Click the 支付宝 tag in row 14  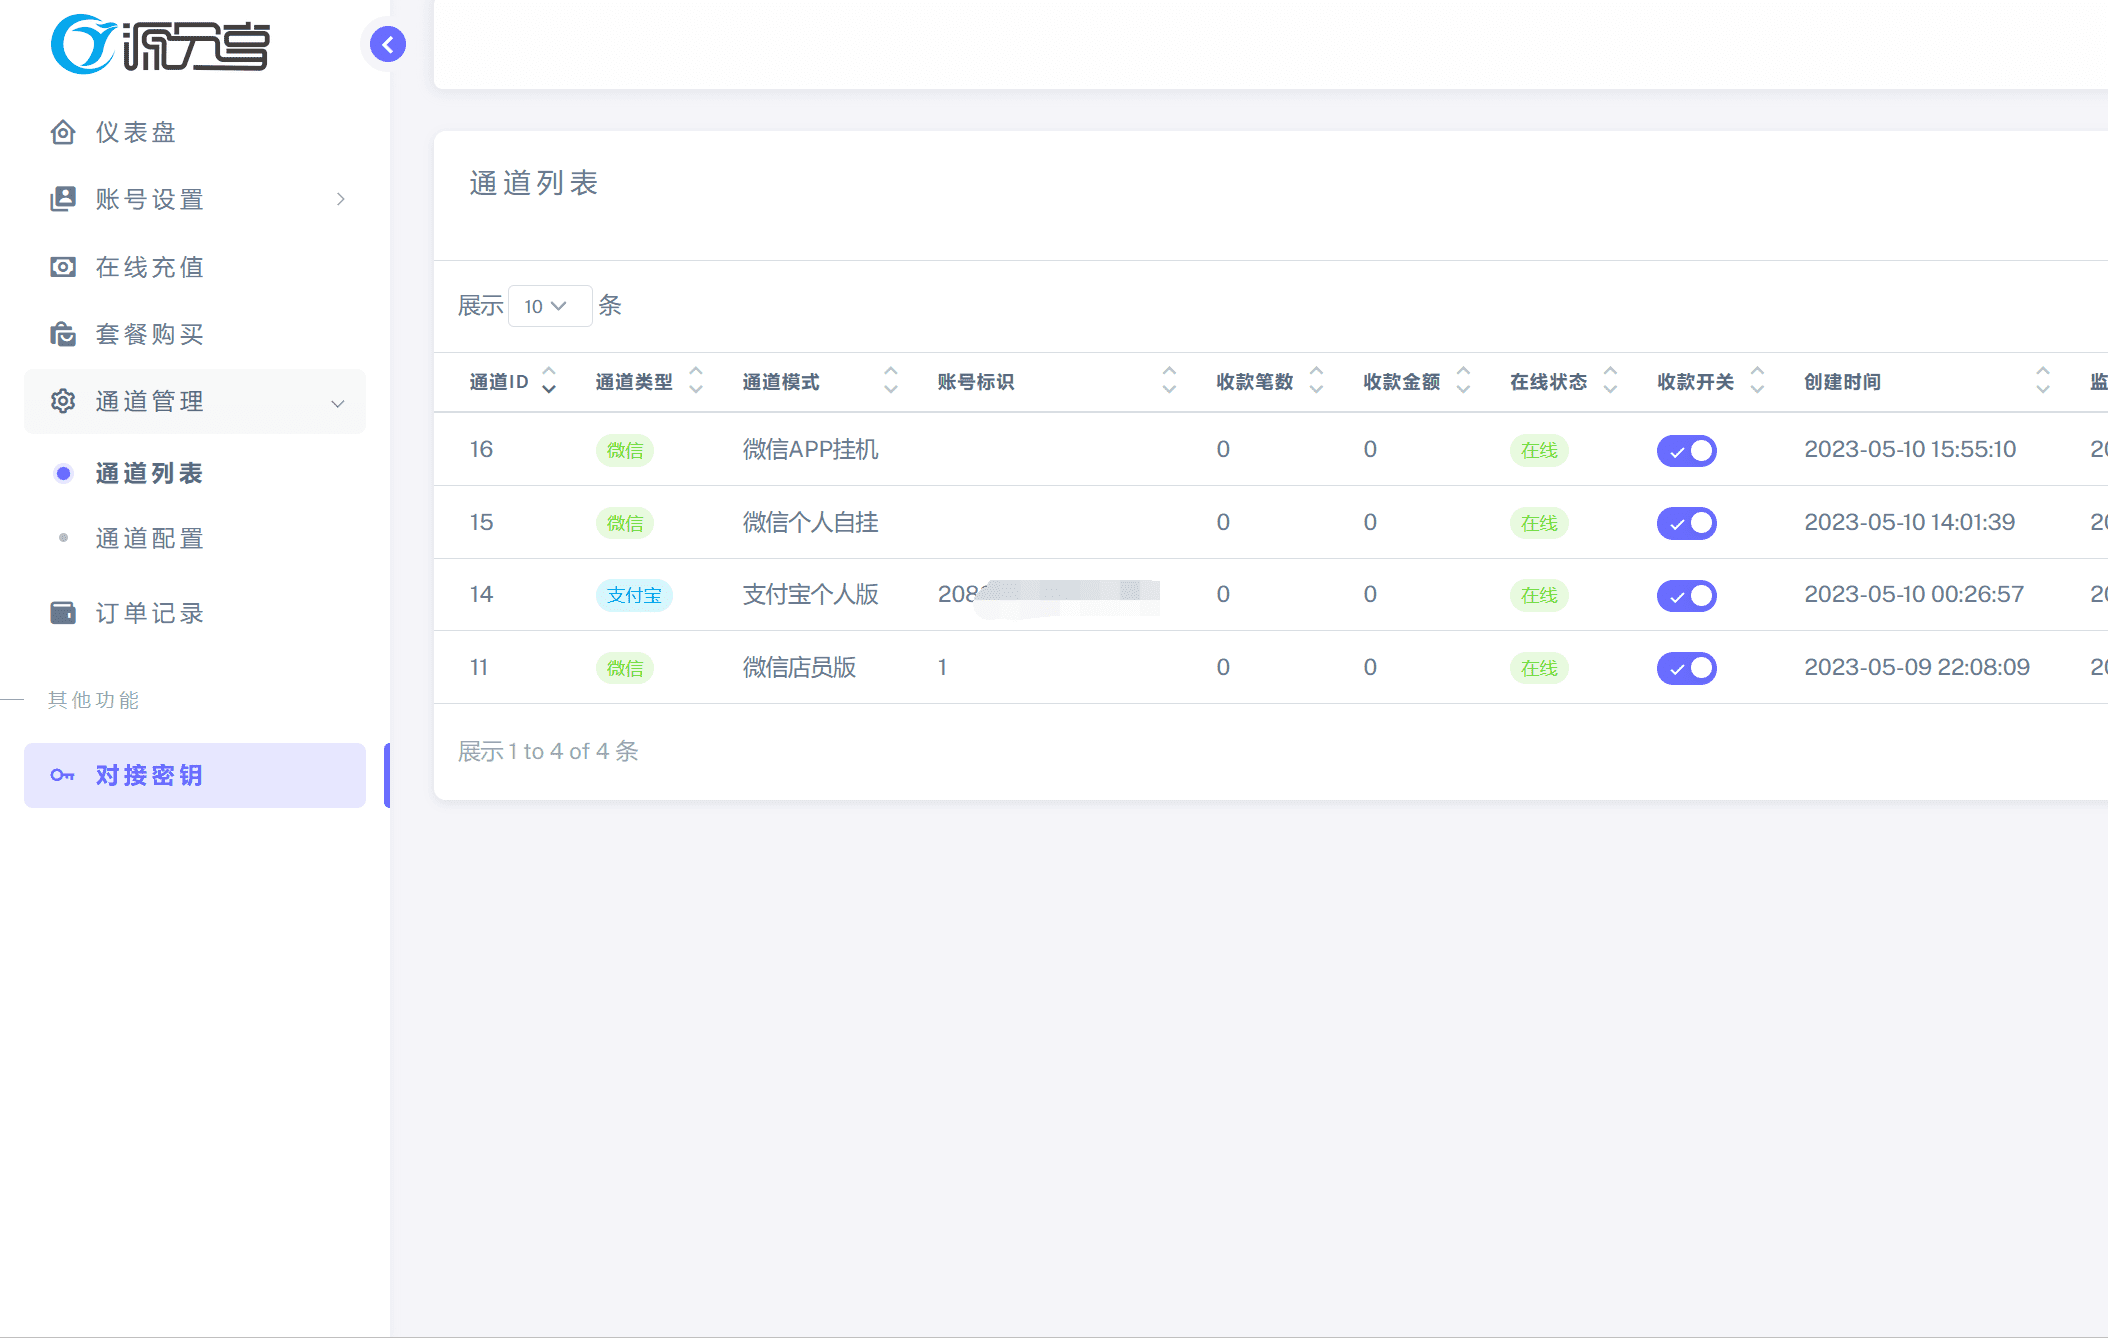(x=634, y=596)
